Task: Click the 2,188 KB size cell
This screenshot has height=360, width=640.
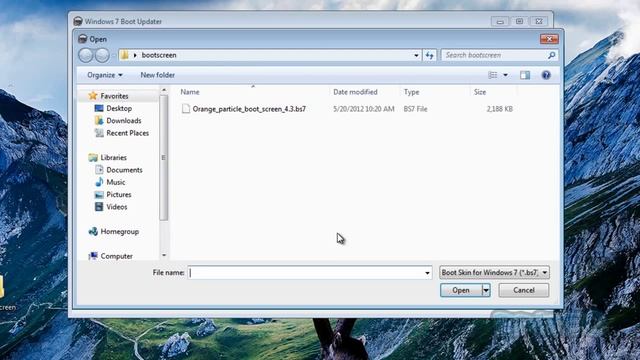Action: point(500,109)
